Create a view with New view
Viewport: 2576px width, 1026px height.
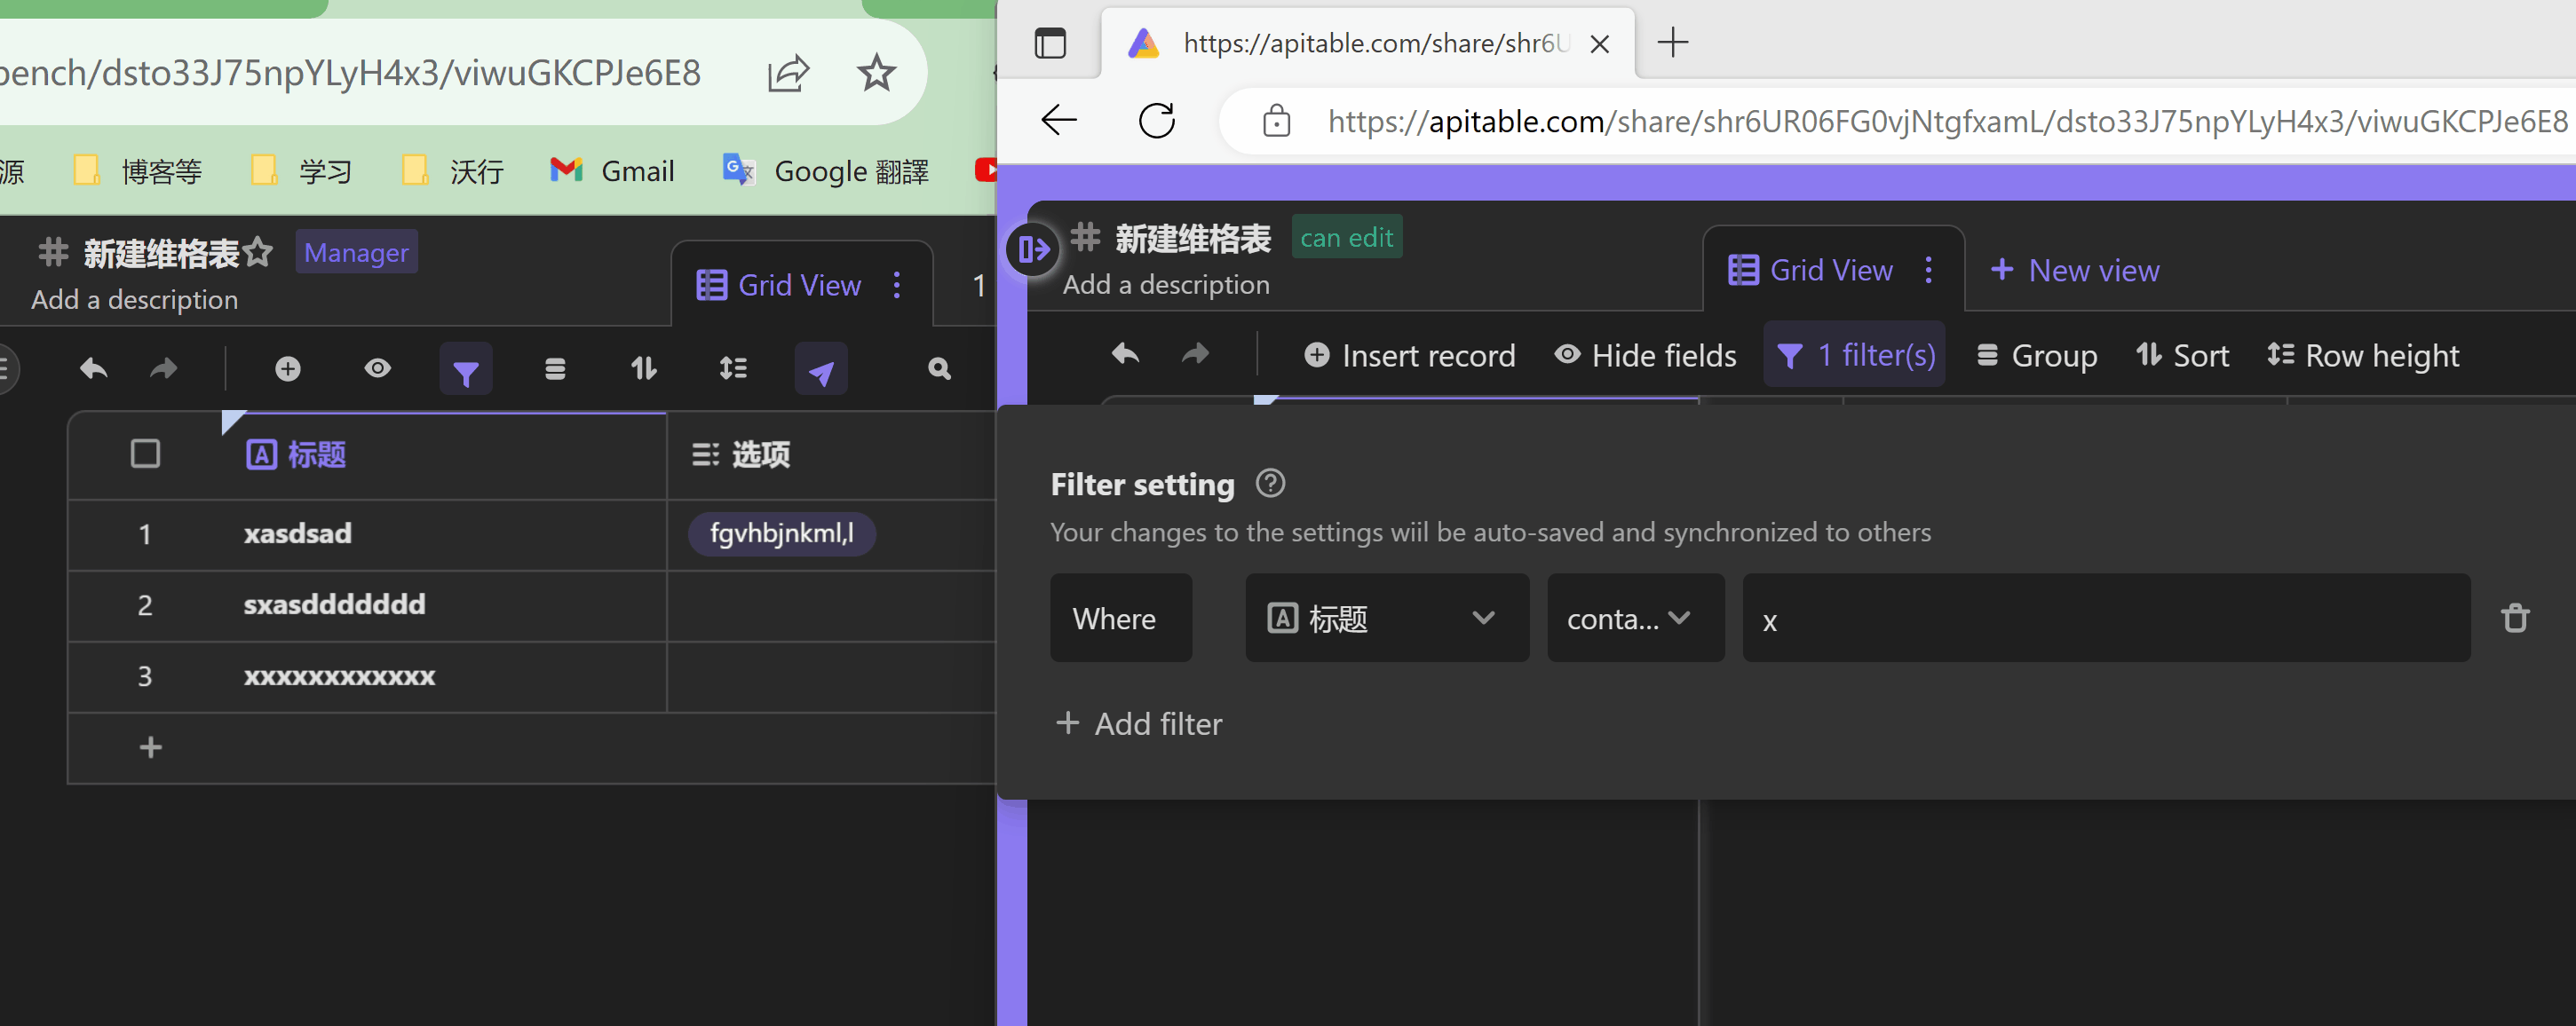[2075, 269]
